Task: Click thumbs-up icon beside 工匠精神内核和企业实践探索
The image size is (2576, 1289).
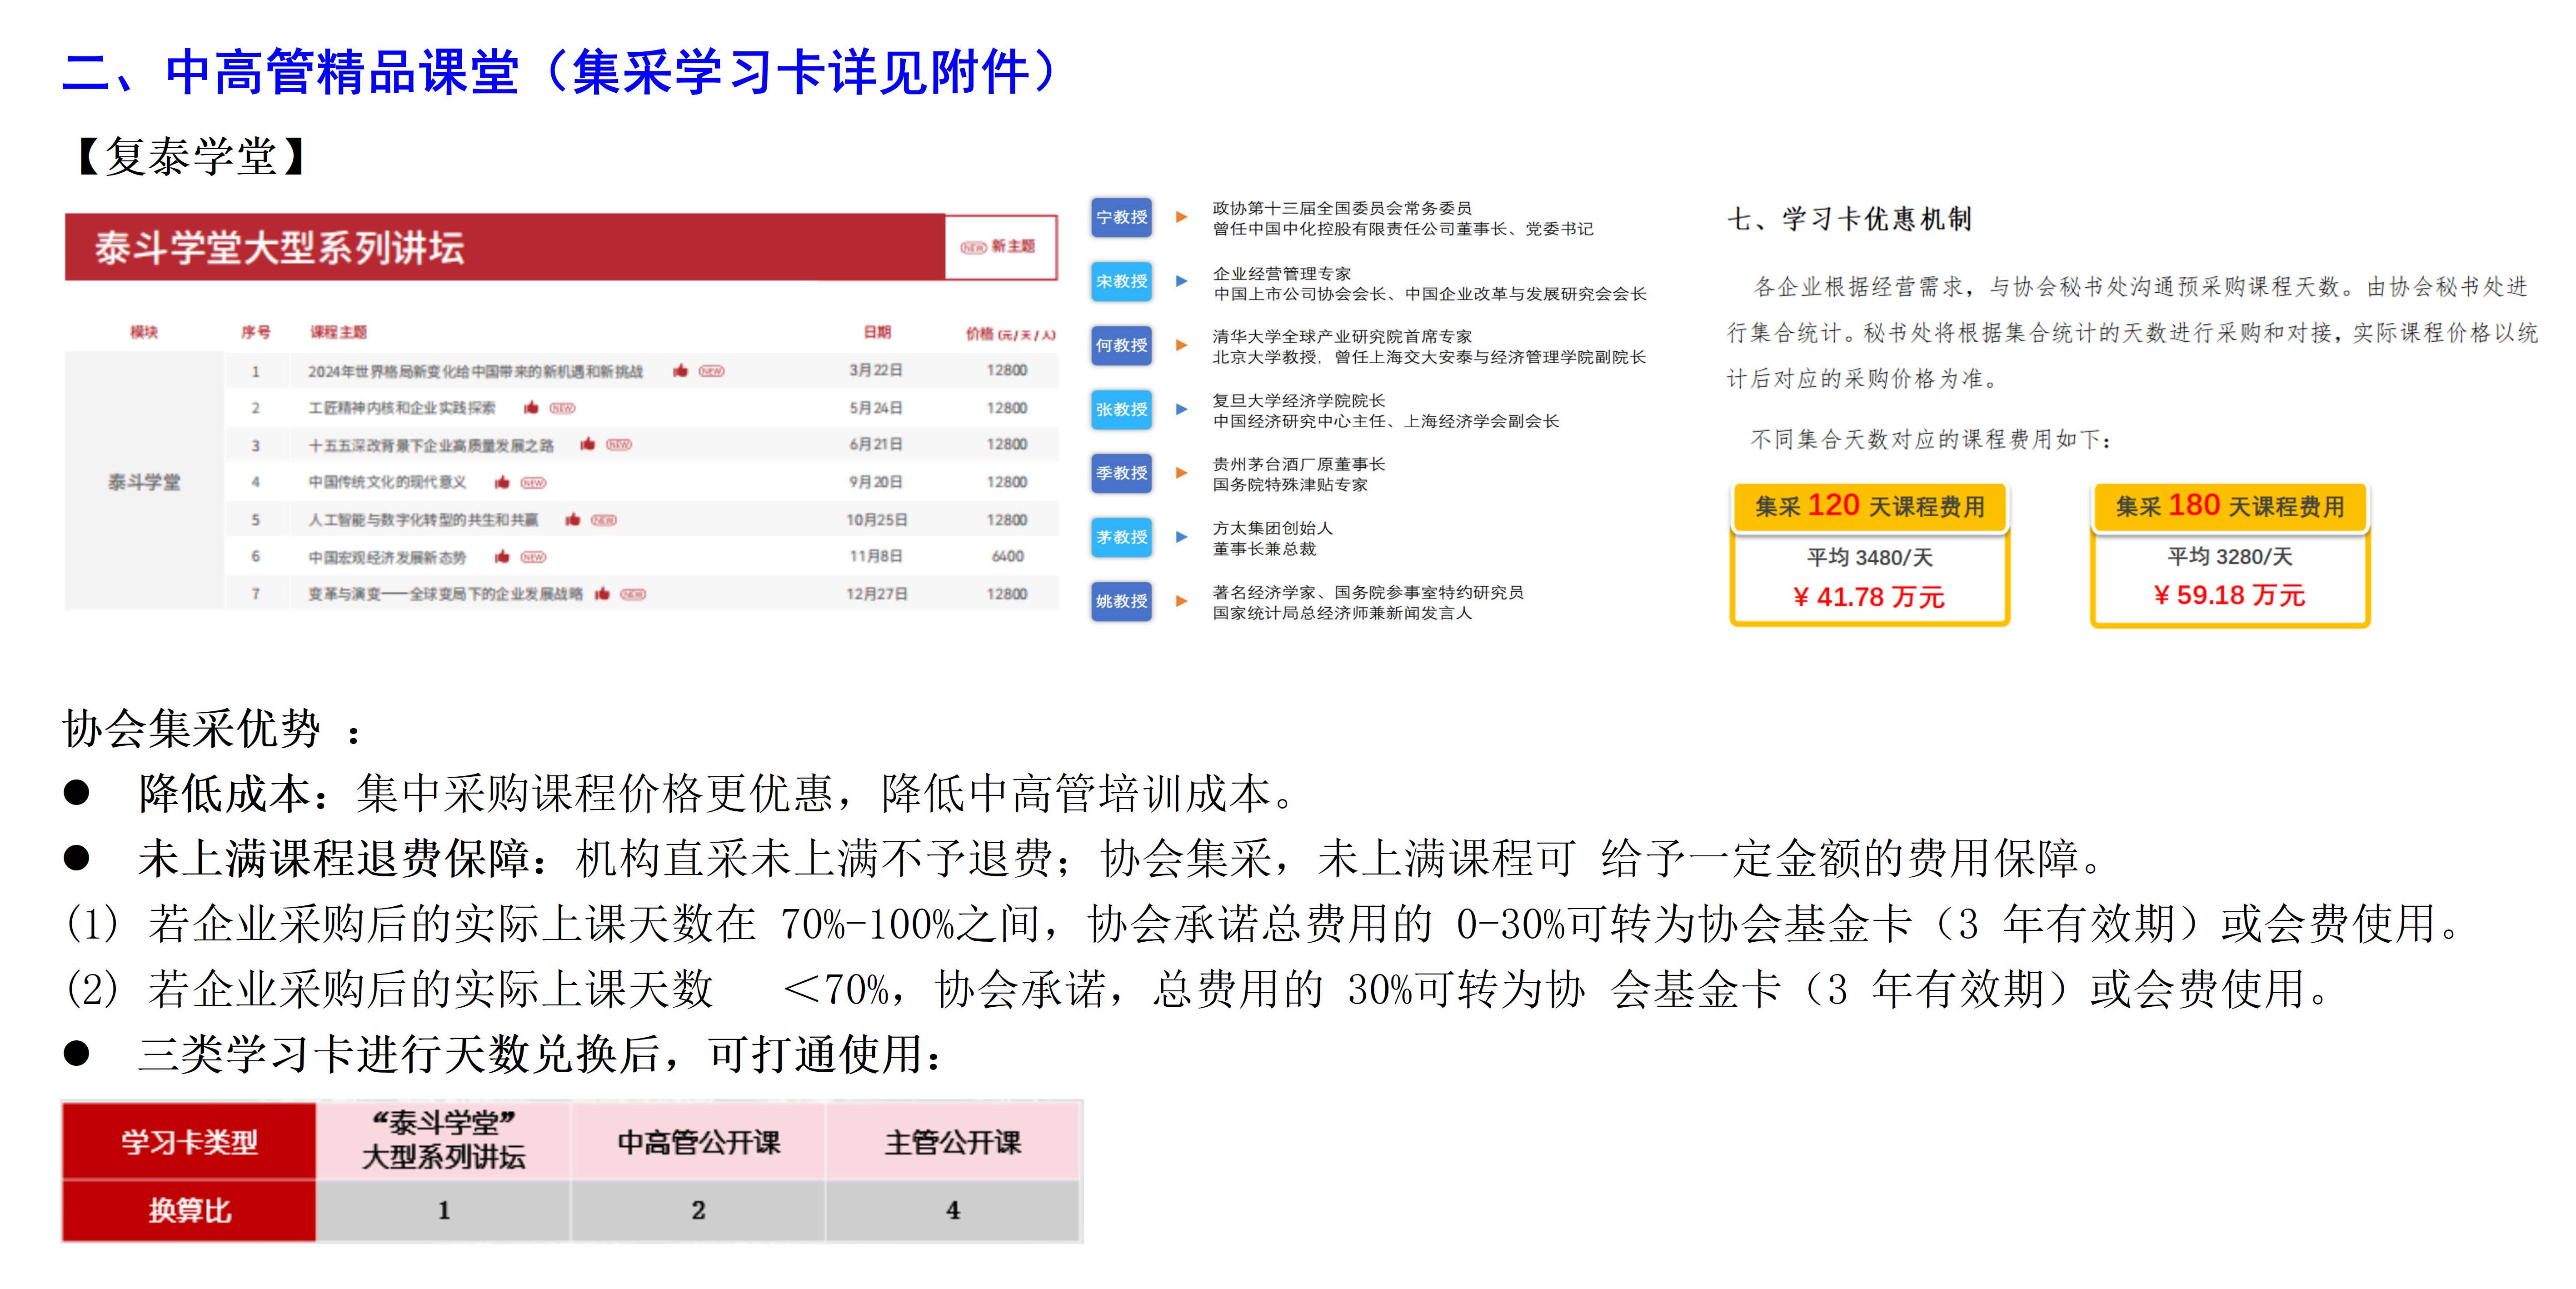Action: (x=531, y=408)
